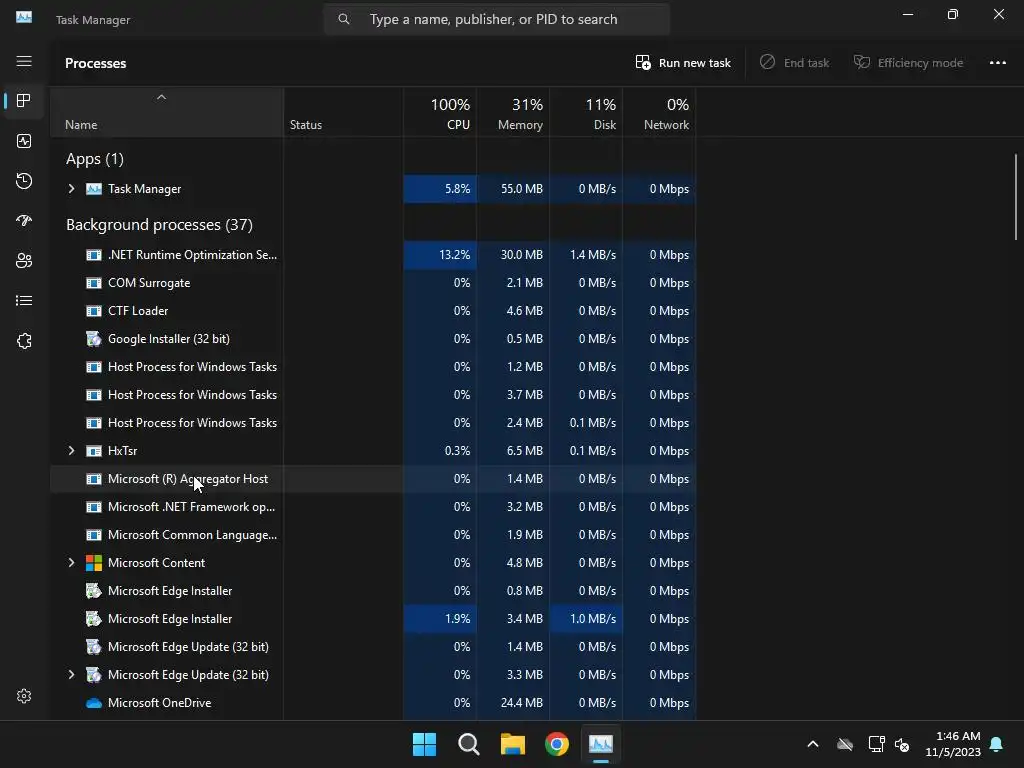1024x768 pixels.
Task: Click the Microsoft Content colored squares icon
Action: click(x=94, y=563)
